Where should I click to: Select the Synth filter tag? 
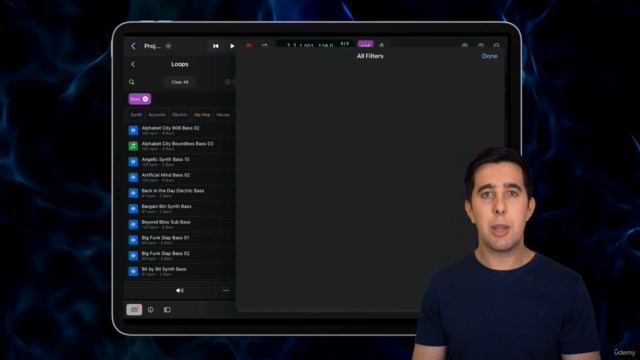pyautogui.click(x=136, y=115)
